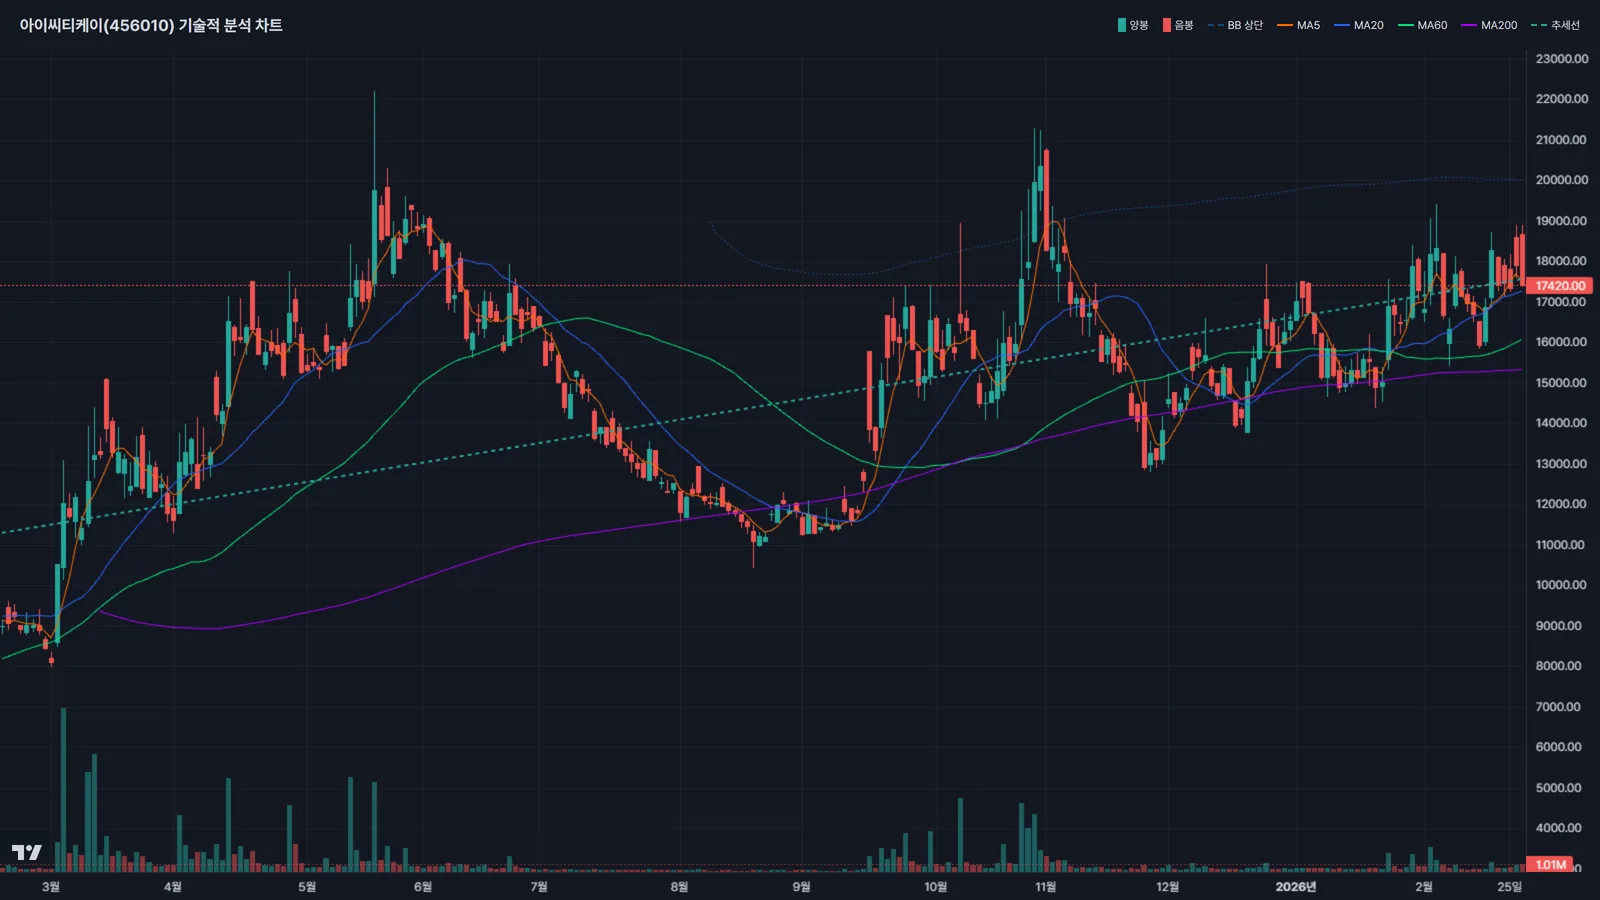
Task: Toggle the 추세선 series legend label
Action: [x=1565, y=26]
